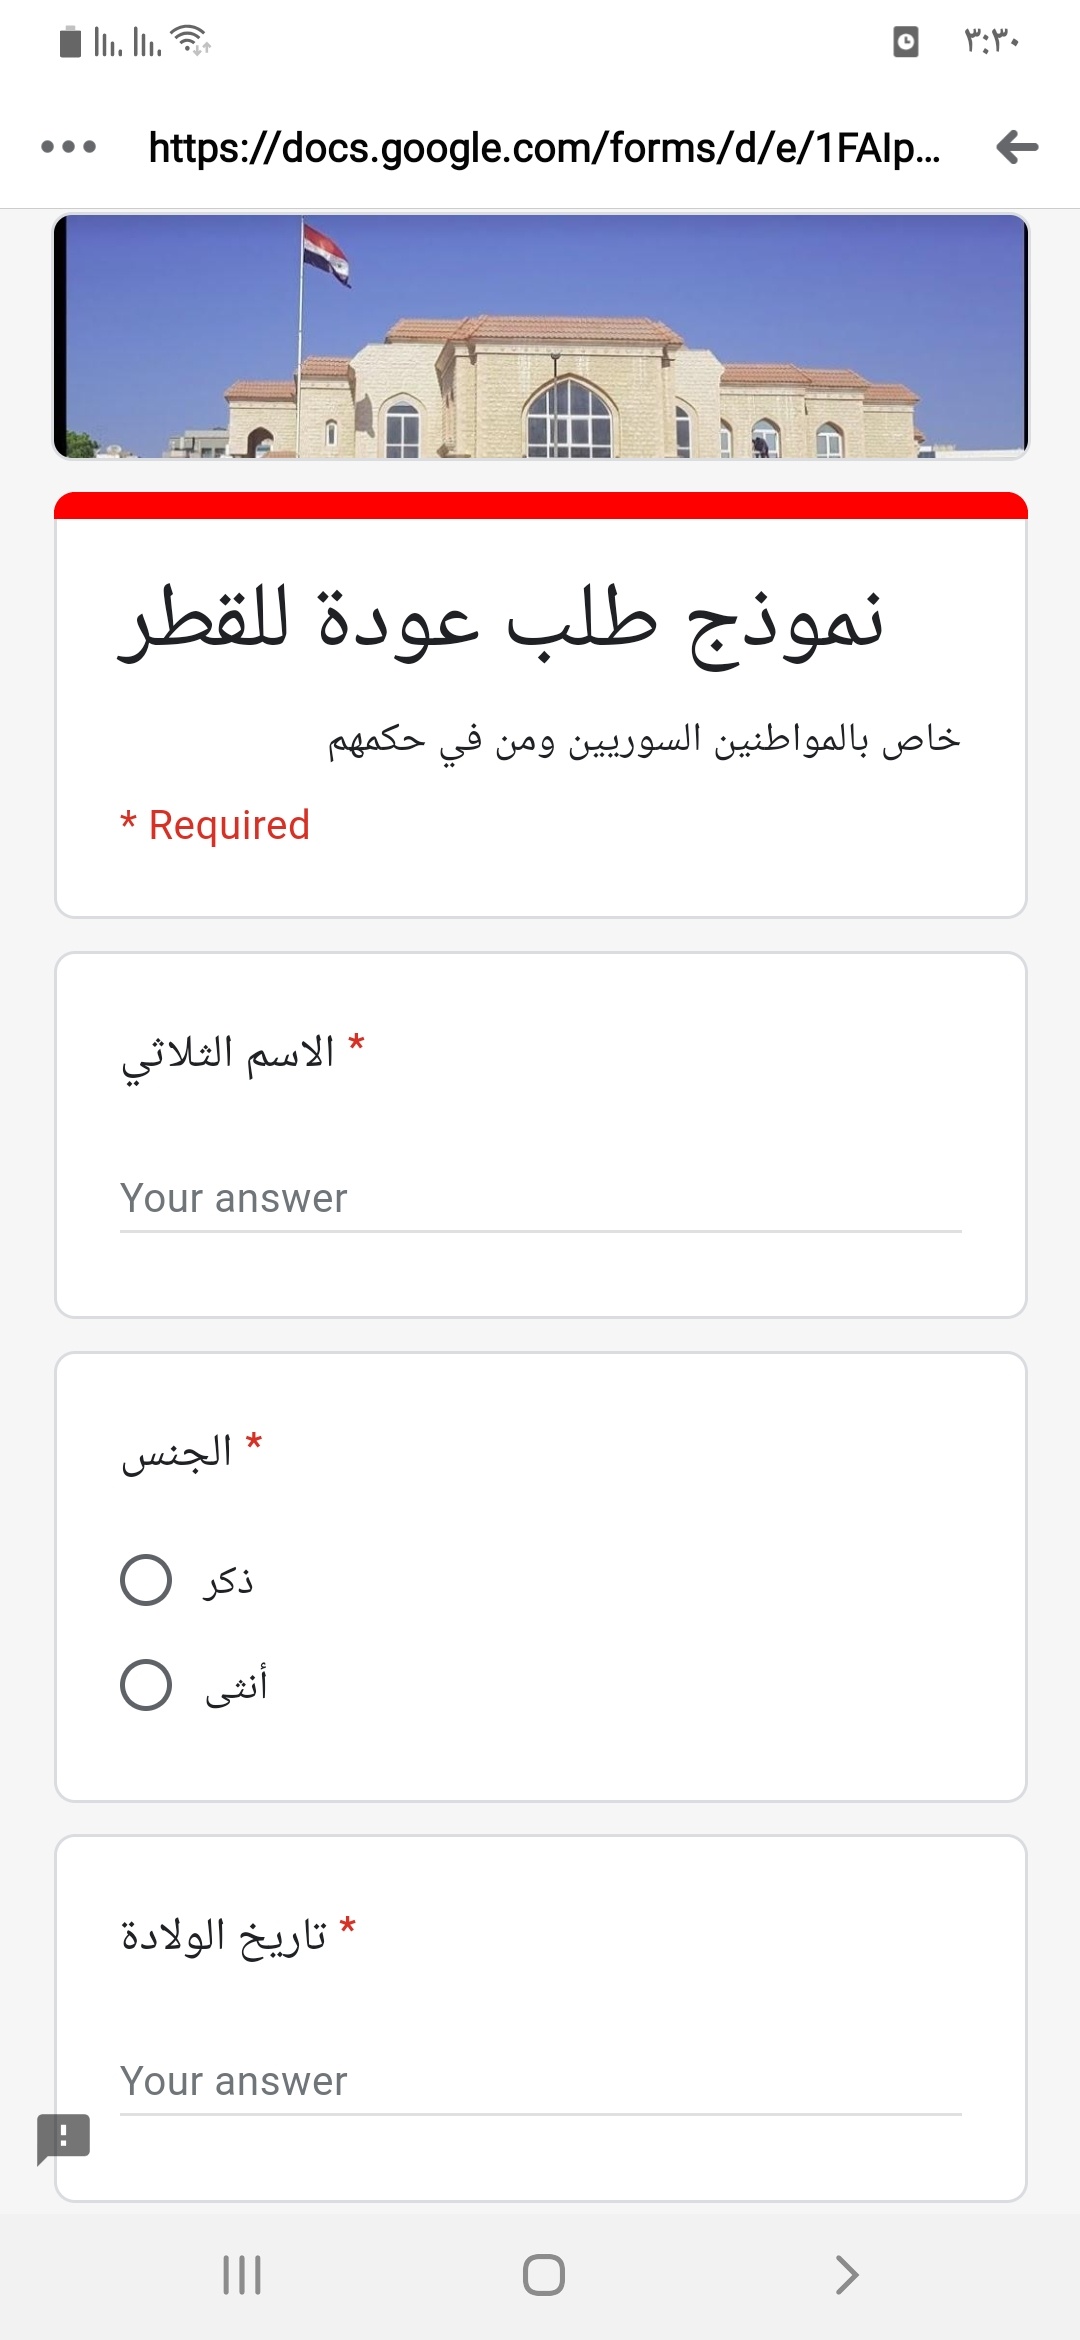Image resolution: width=1080 pixels, height=2340 pixels.
Task: Open the three-dot browser menu
Action: coord(68,147)
